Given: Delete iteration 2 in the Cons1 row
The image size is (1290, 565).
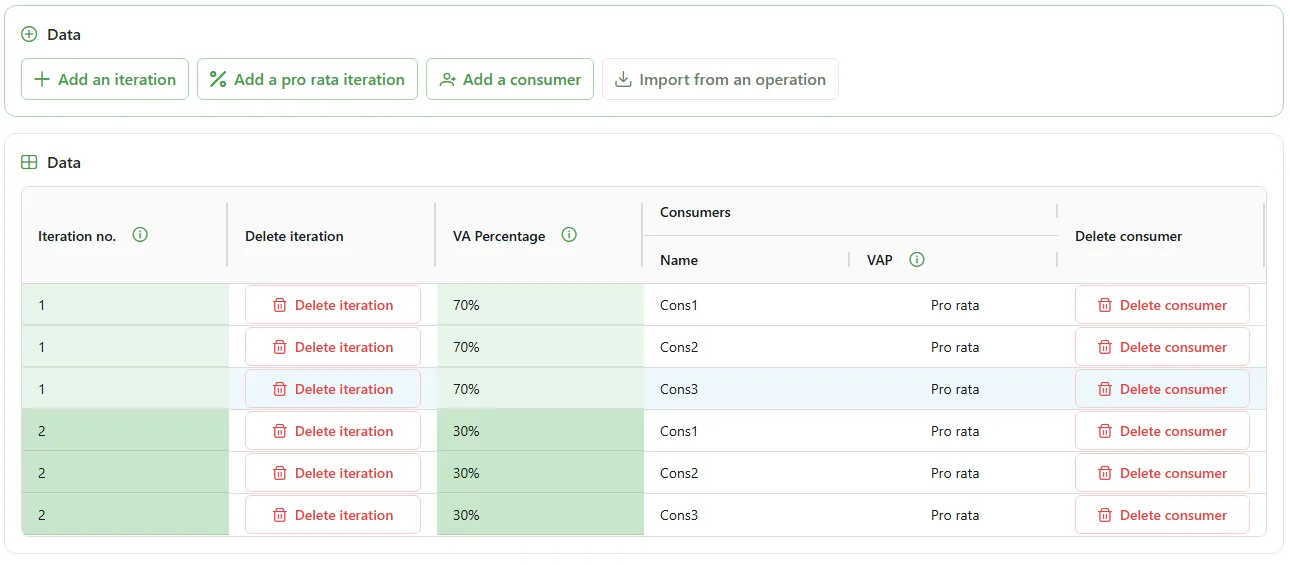Looking at the screenshot, I should [333, 431].
